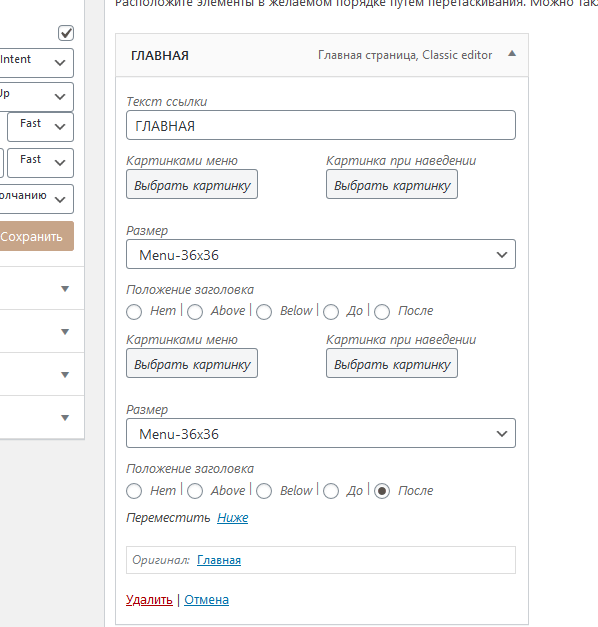Viewport: 598px width, 627px height.
Task: Click first Выбрать картинку under Картинка при наведении
Action: pyautogui.click(x=392, y=184)
